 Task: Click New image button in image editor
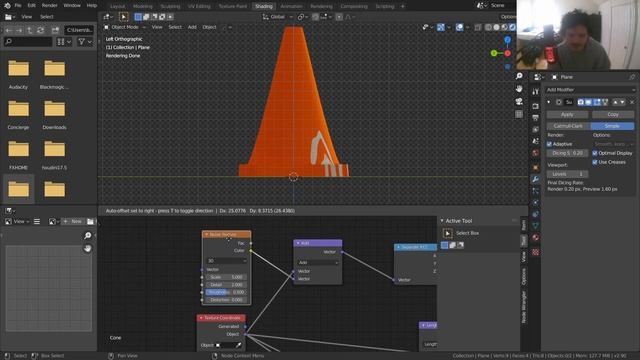pyautogui.click(x=73, y=221)
